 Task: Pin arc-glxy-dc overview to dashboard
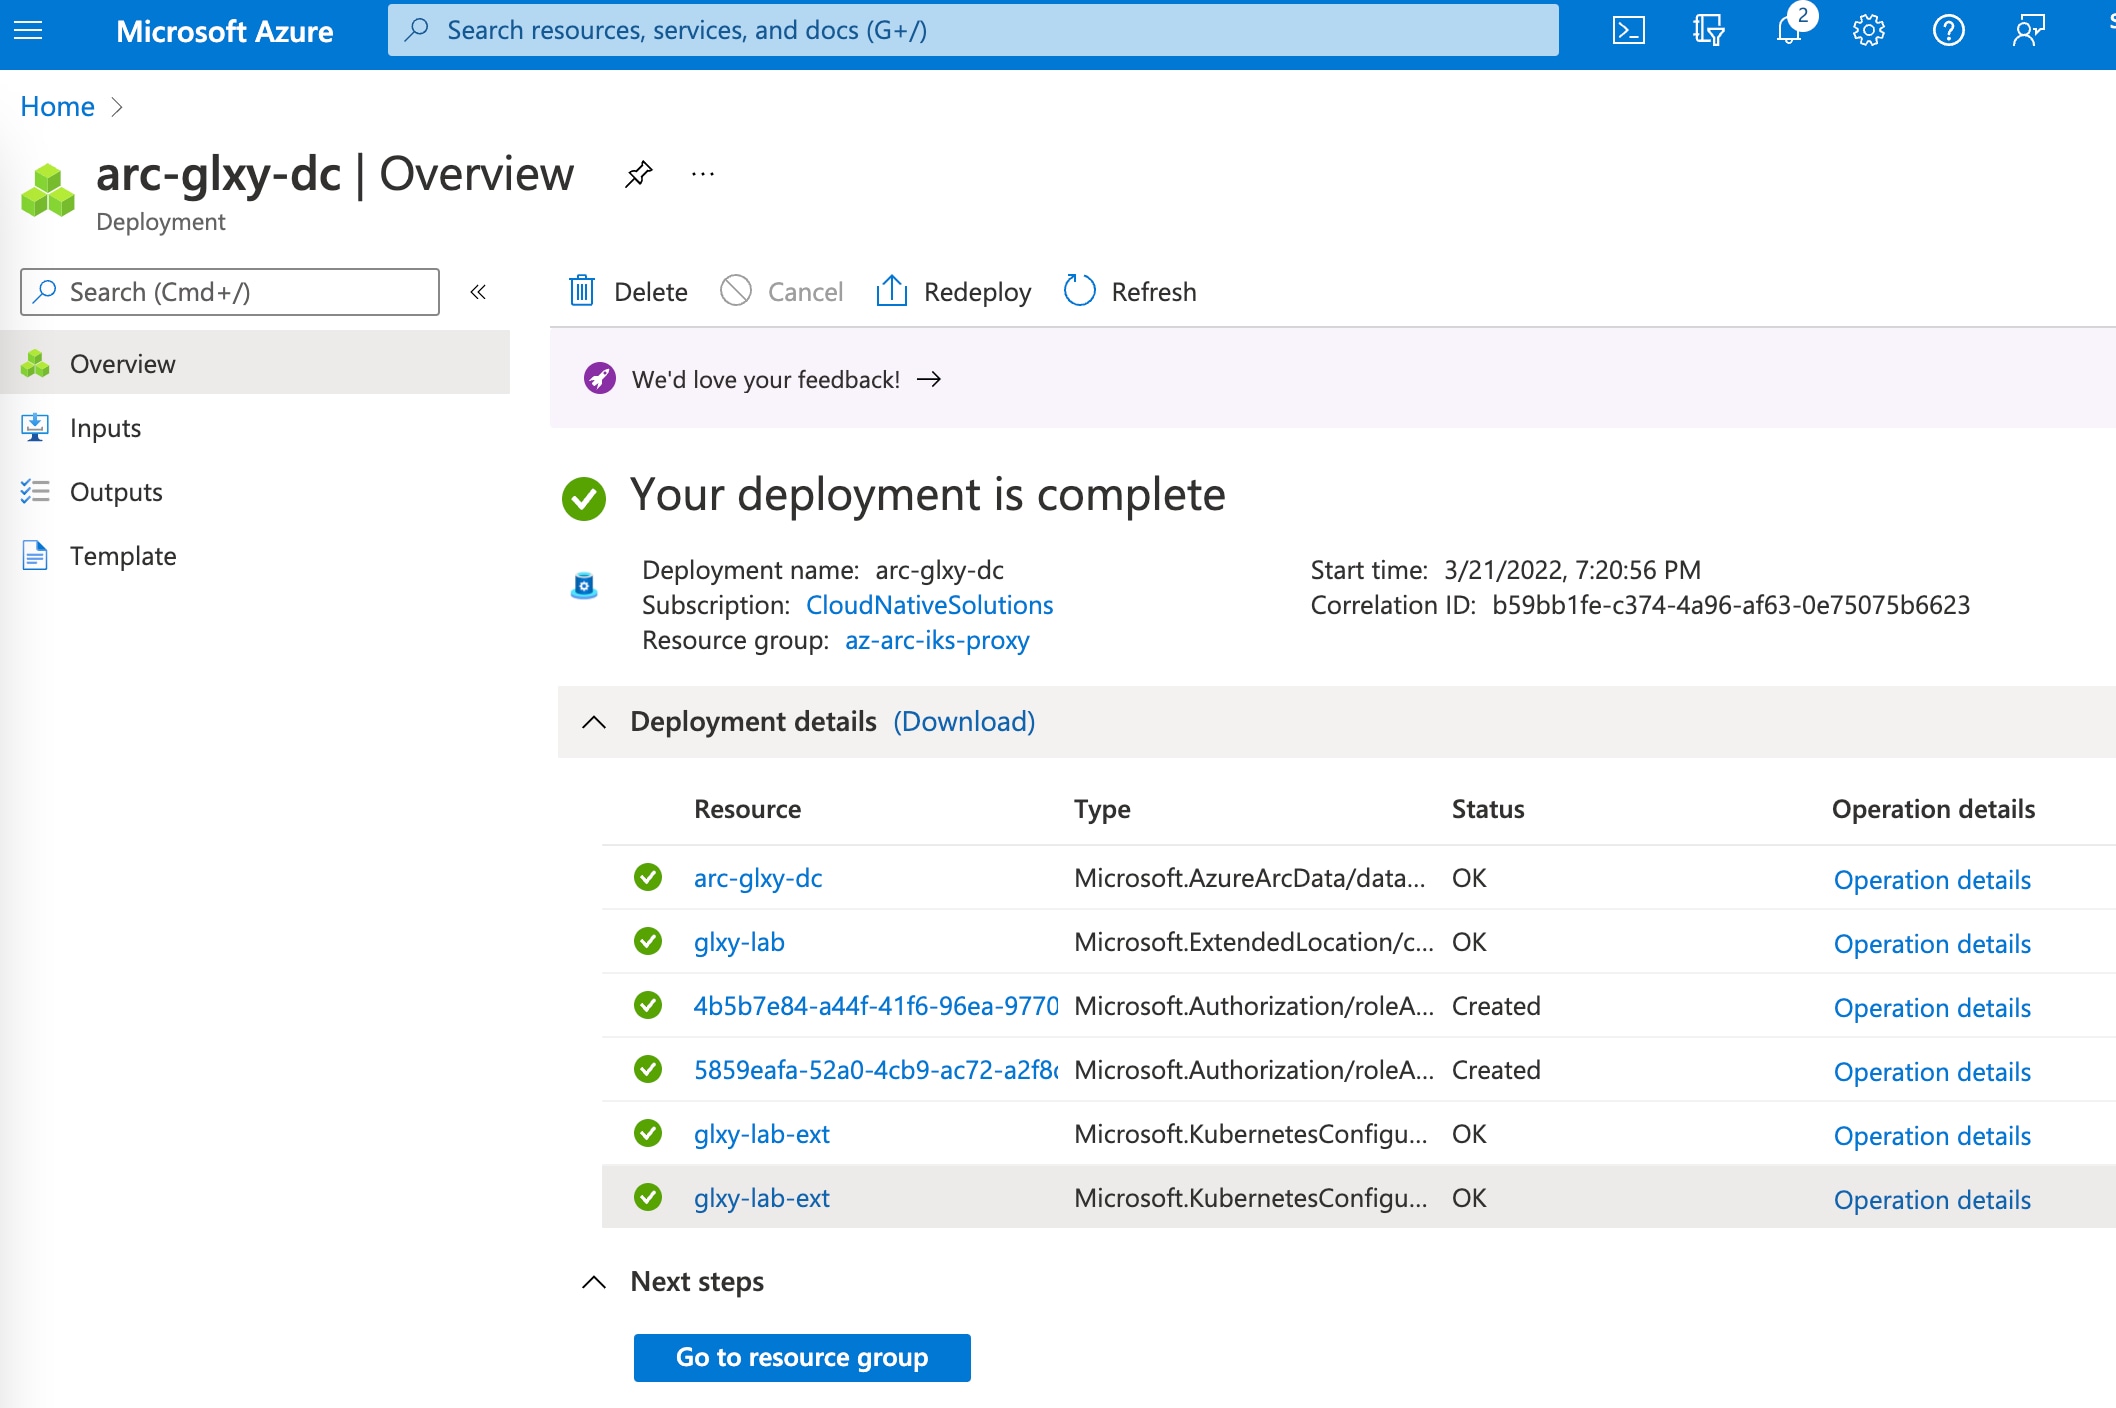point(638,174)
